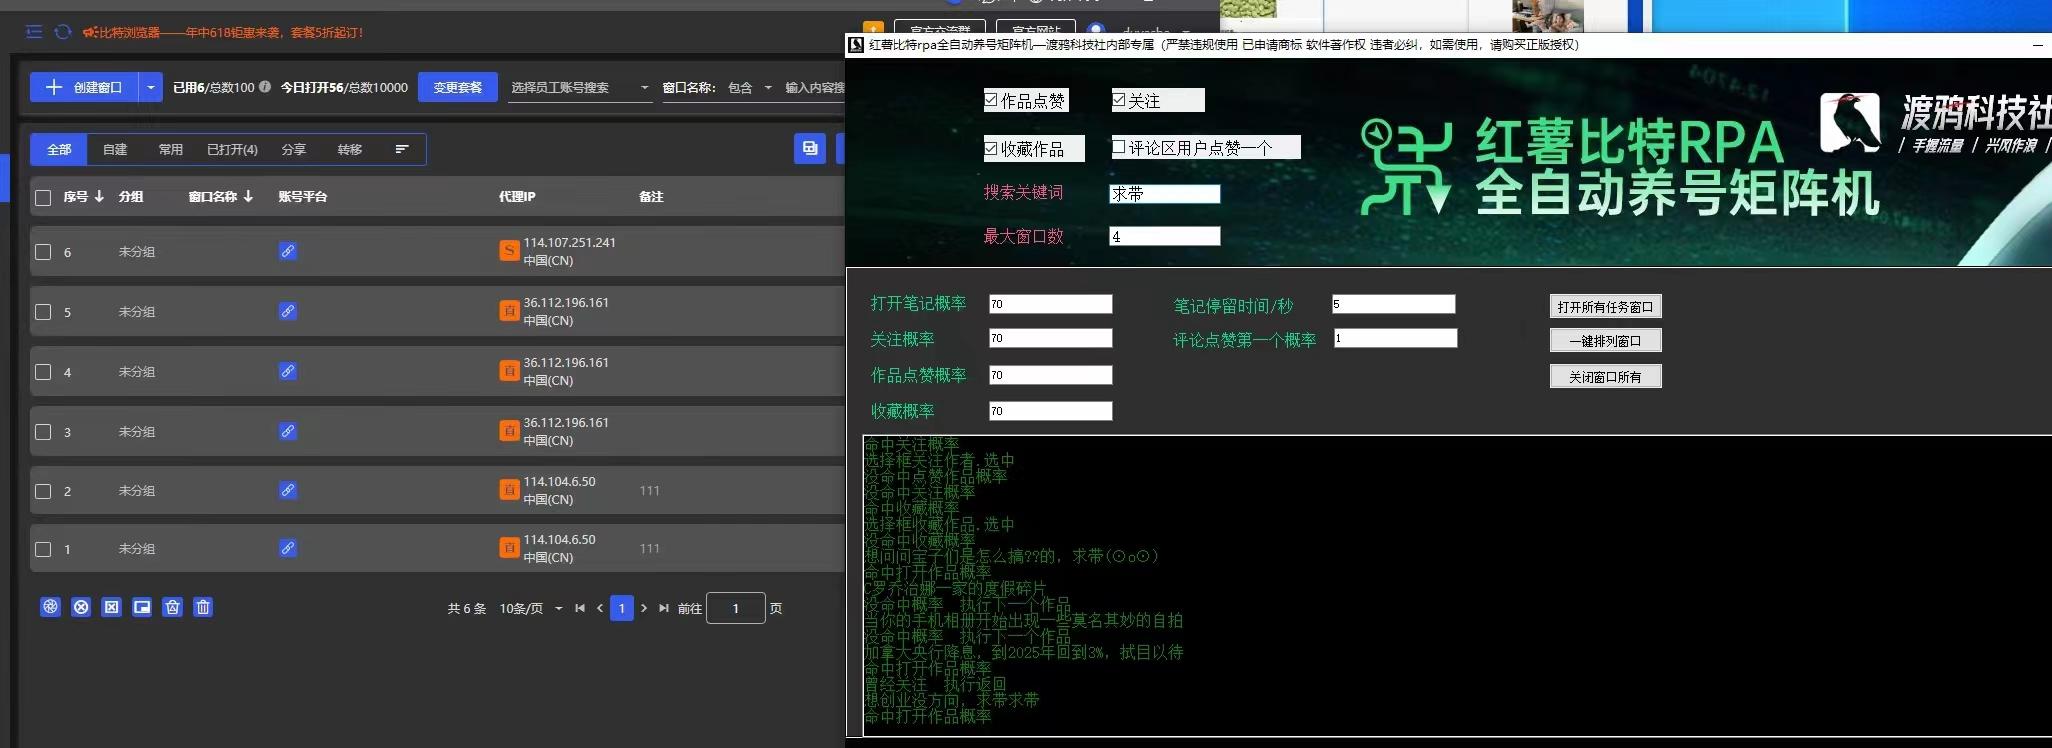
Task: Switch to the 已打开(4) tab
Action: [x=232, y=149]
